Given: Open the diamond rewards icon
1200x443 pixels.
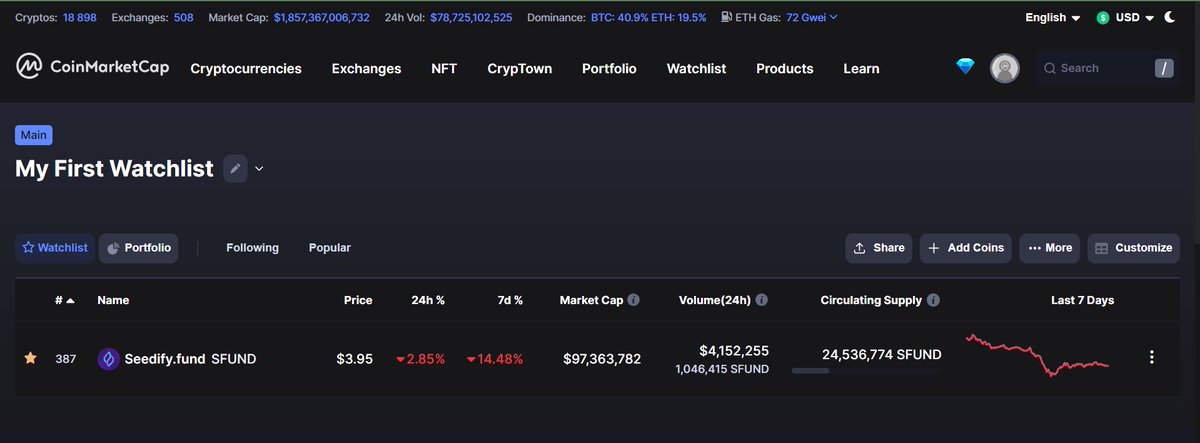Looking at the screenshot, I should tap(965, 67).
